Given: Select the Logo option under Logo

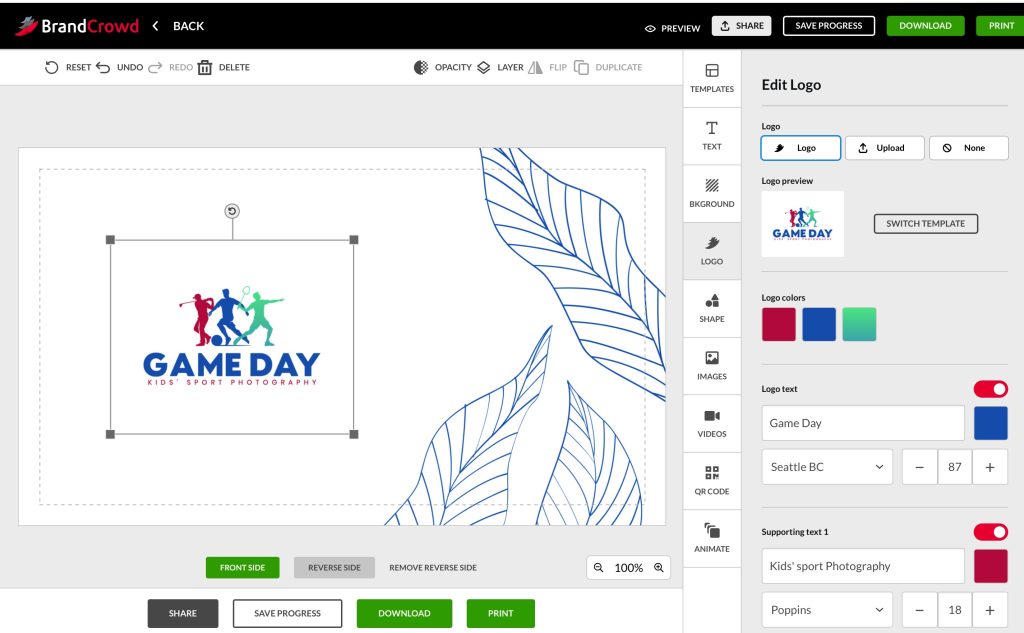Looking at the screenshot, I should click(801, 148).
